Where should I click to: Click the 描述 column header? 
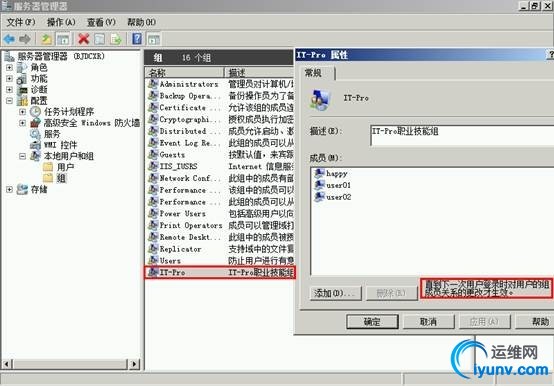pos(260,73)
